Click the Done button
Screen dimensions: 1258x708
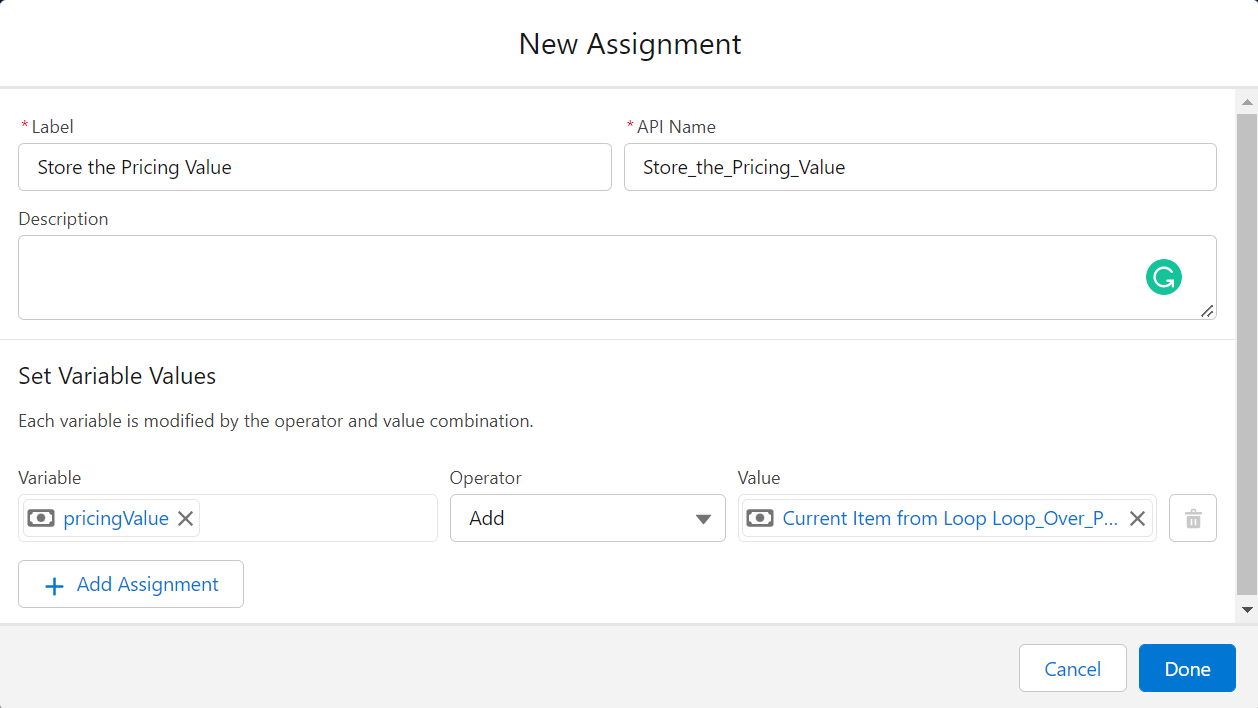coord(1187,668)
